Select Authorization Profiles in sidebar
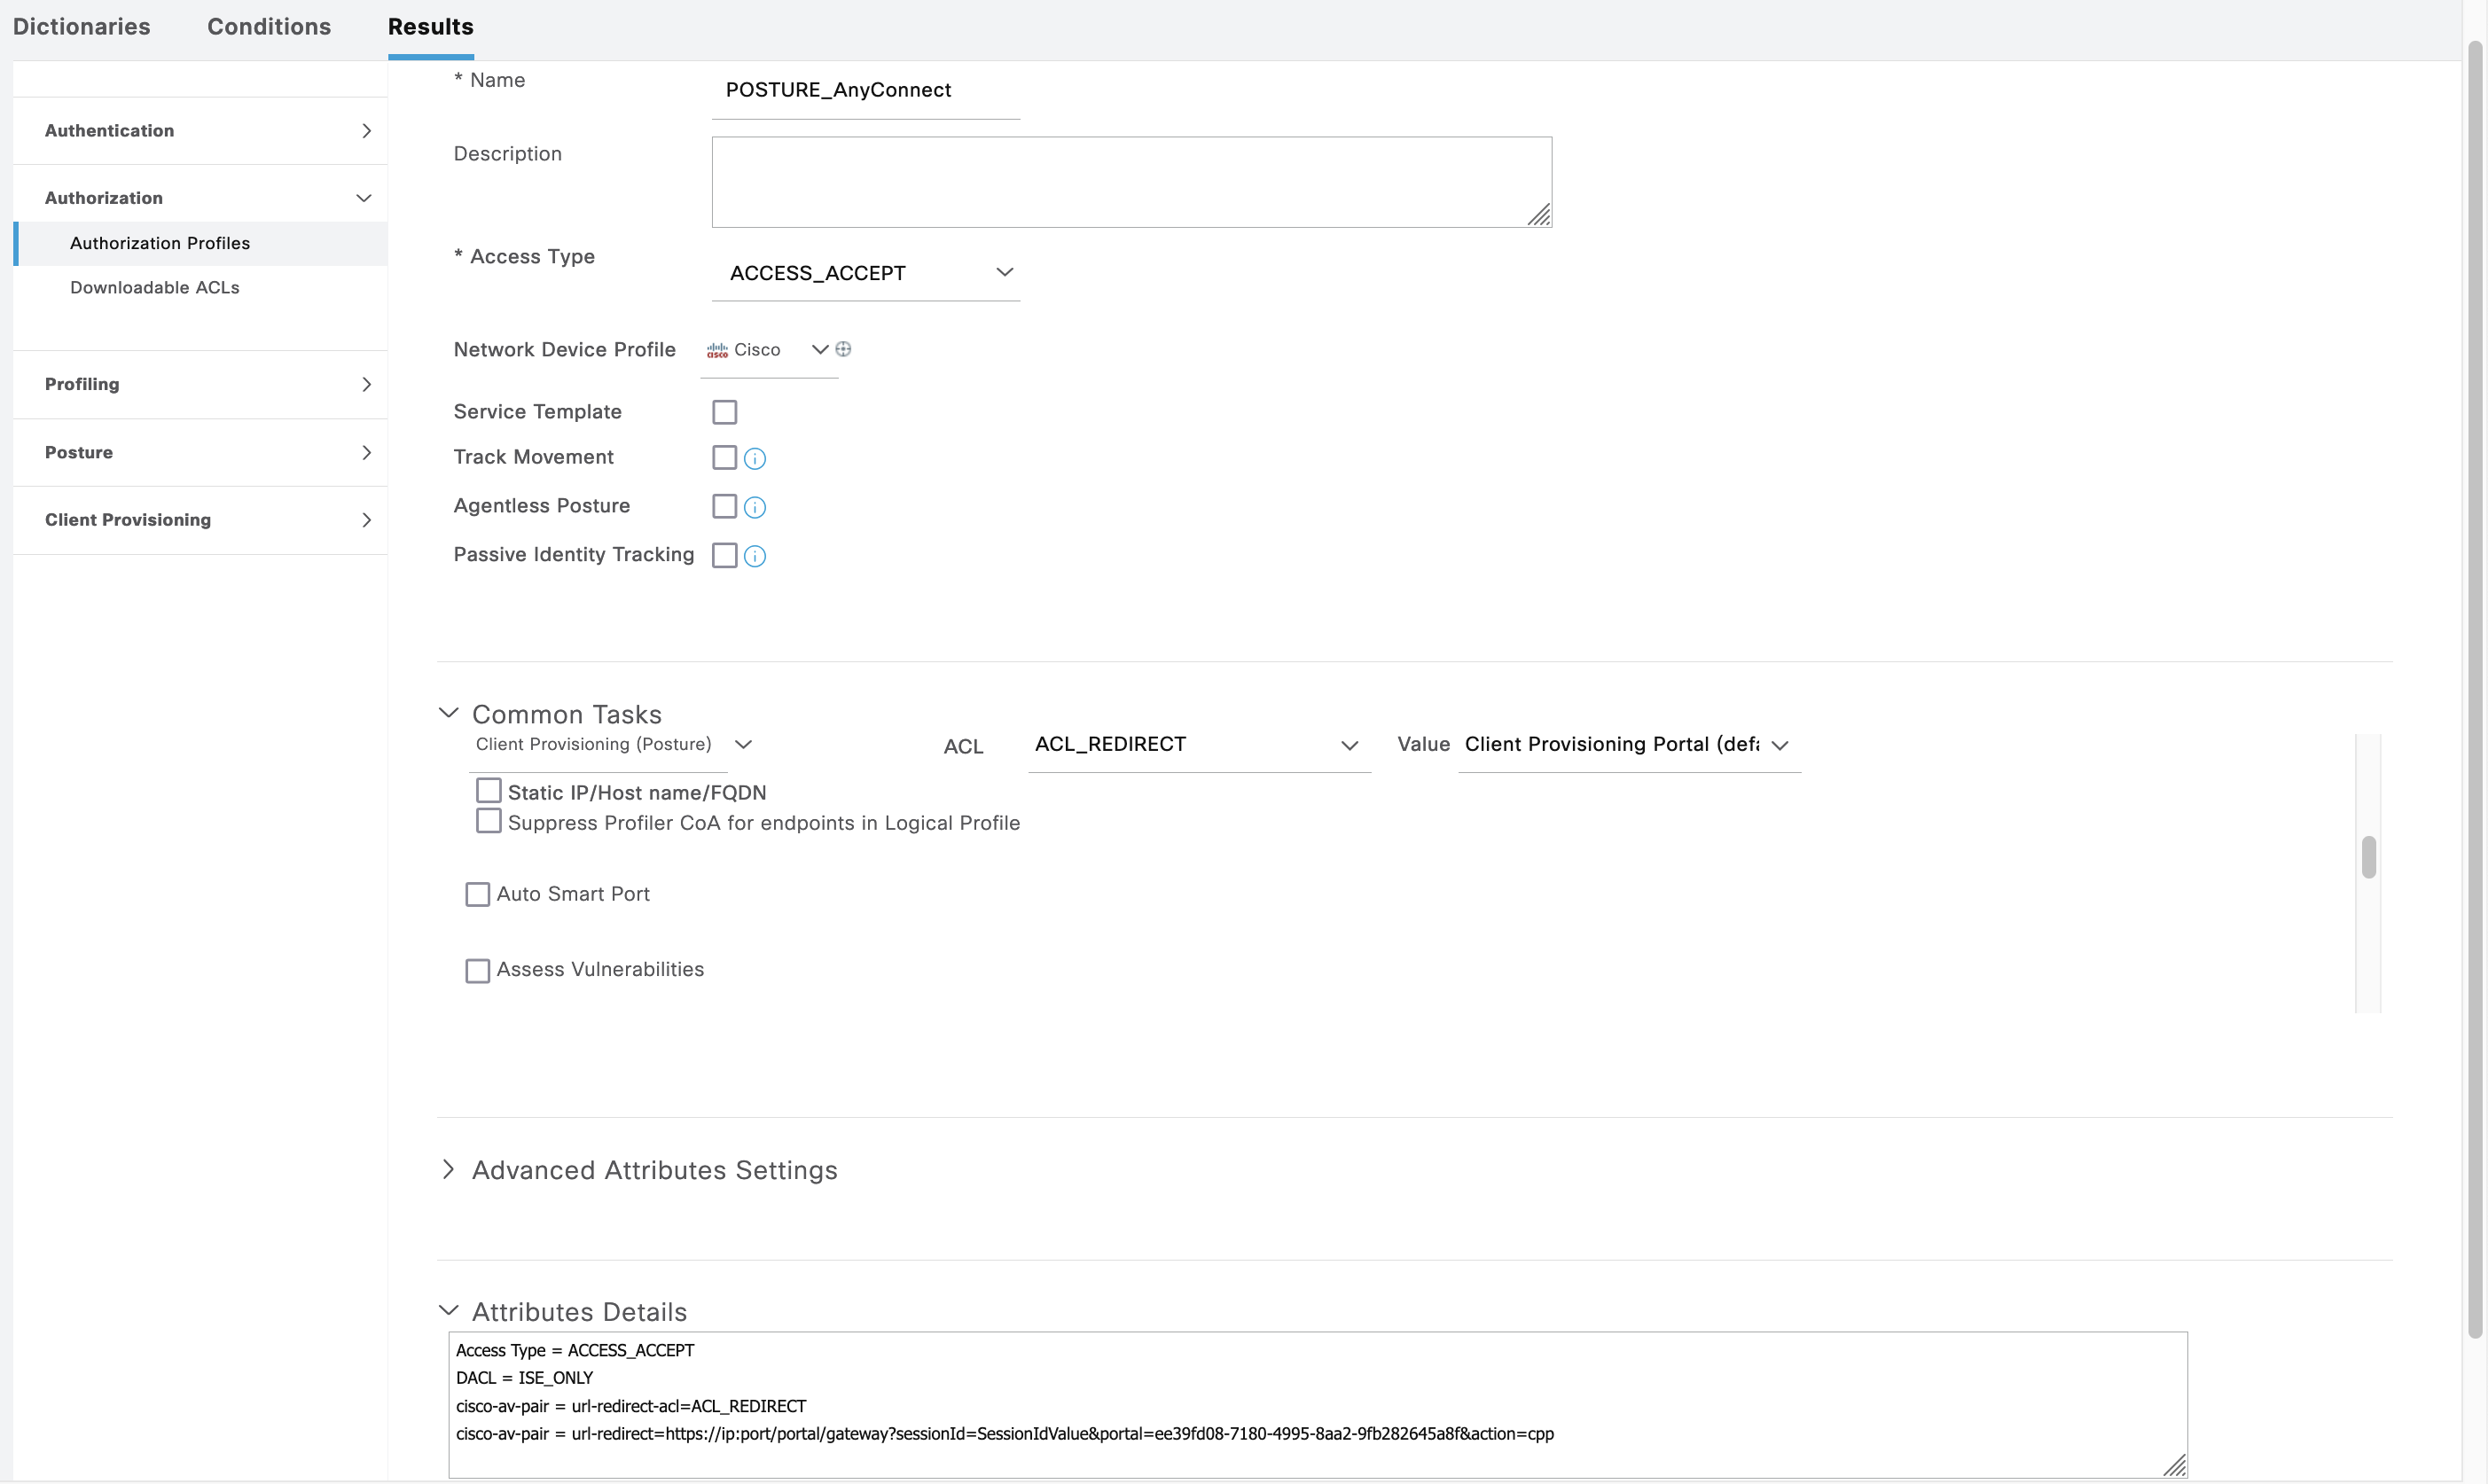Viewport: 2488px width, 1484px height. coord(160,243)
